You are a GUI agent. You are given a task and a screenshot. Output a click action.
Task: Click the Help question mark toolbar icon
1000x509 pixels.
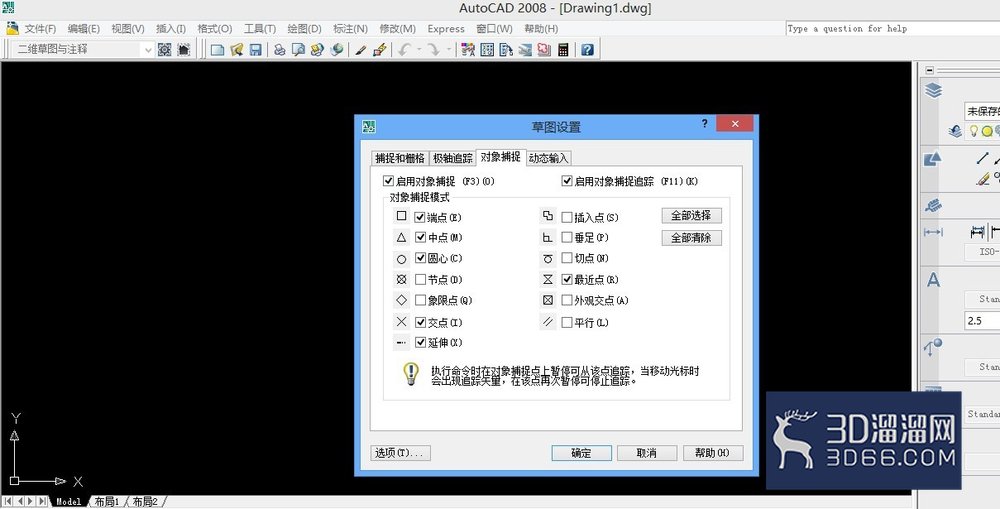pos(587,50)
